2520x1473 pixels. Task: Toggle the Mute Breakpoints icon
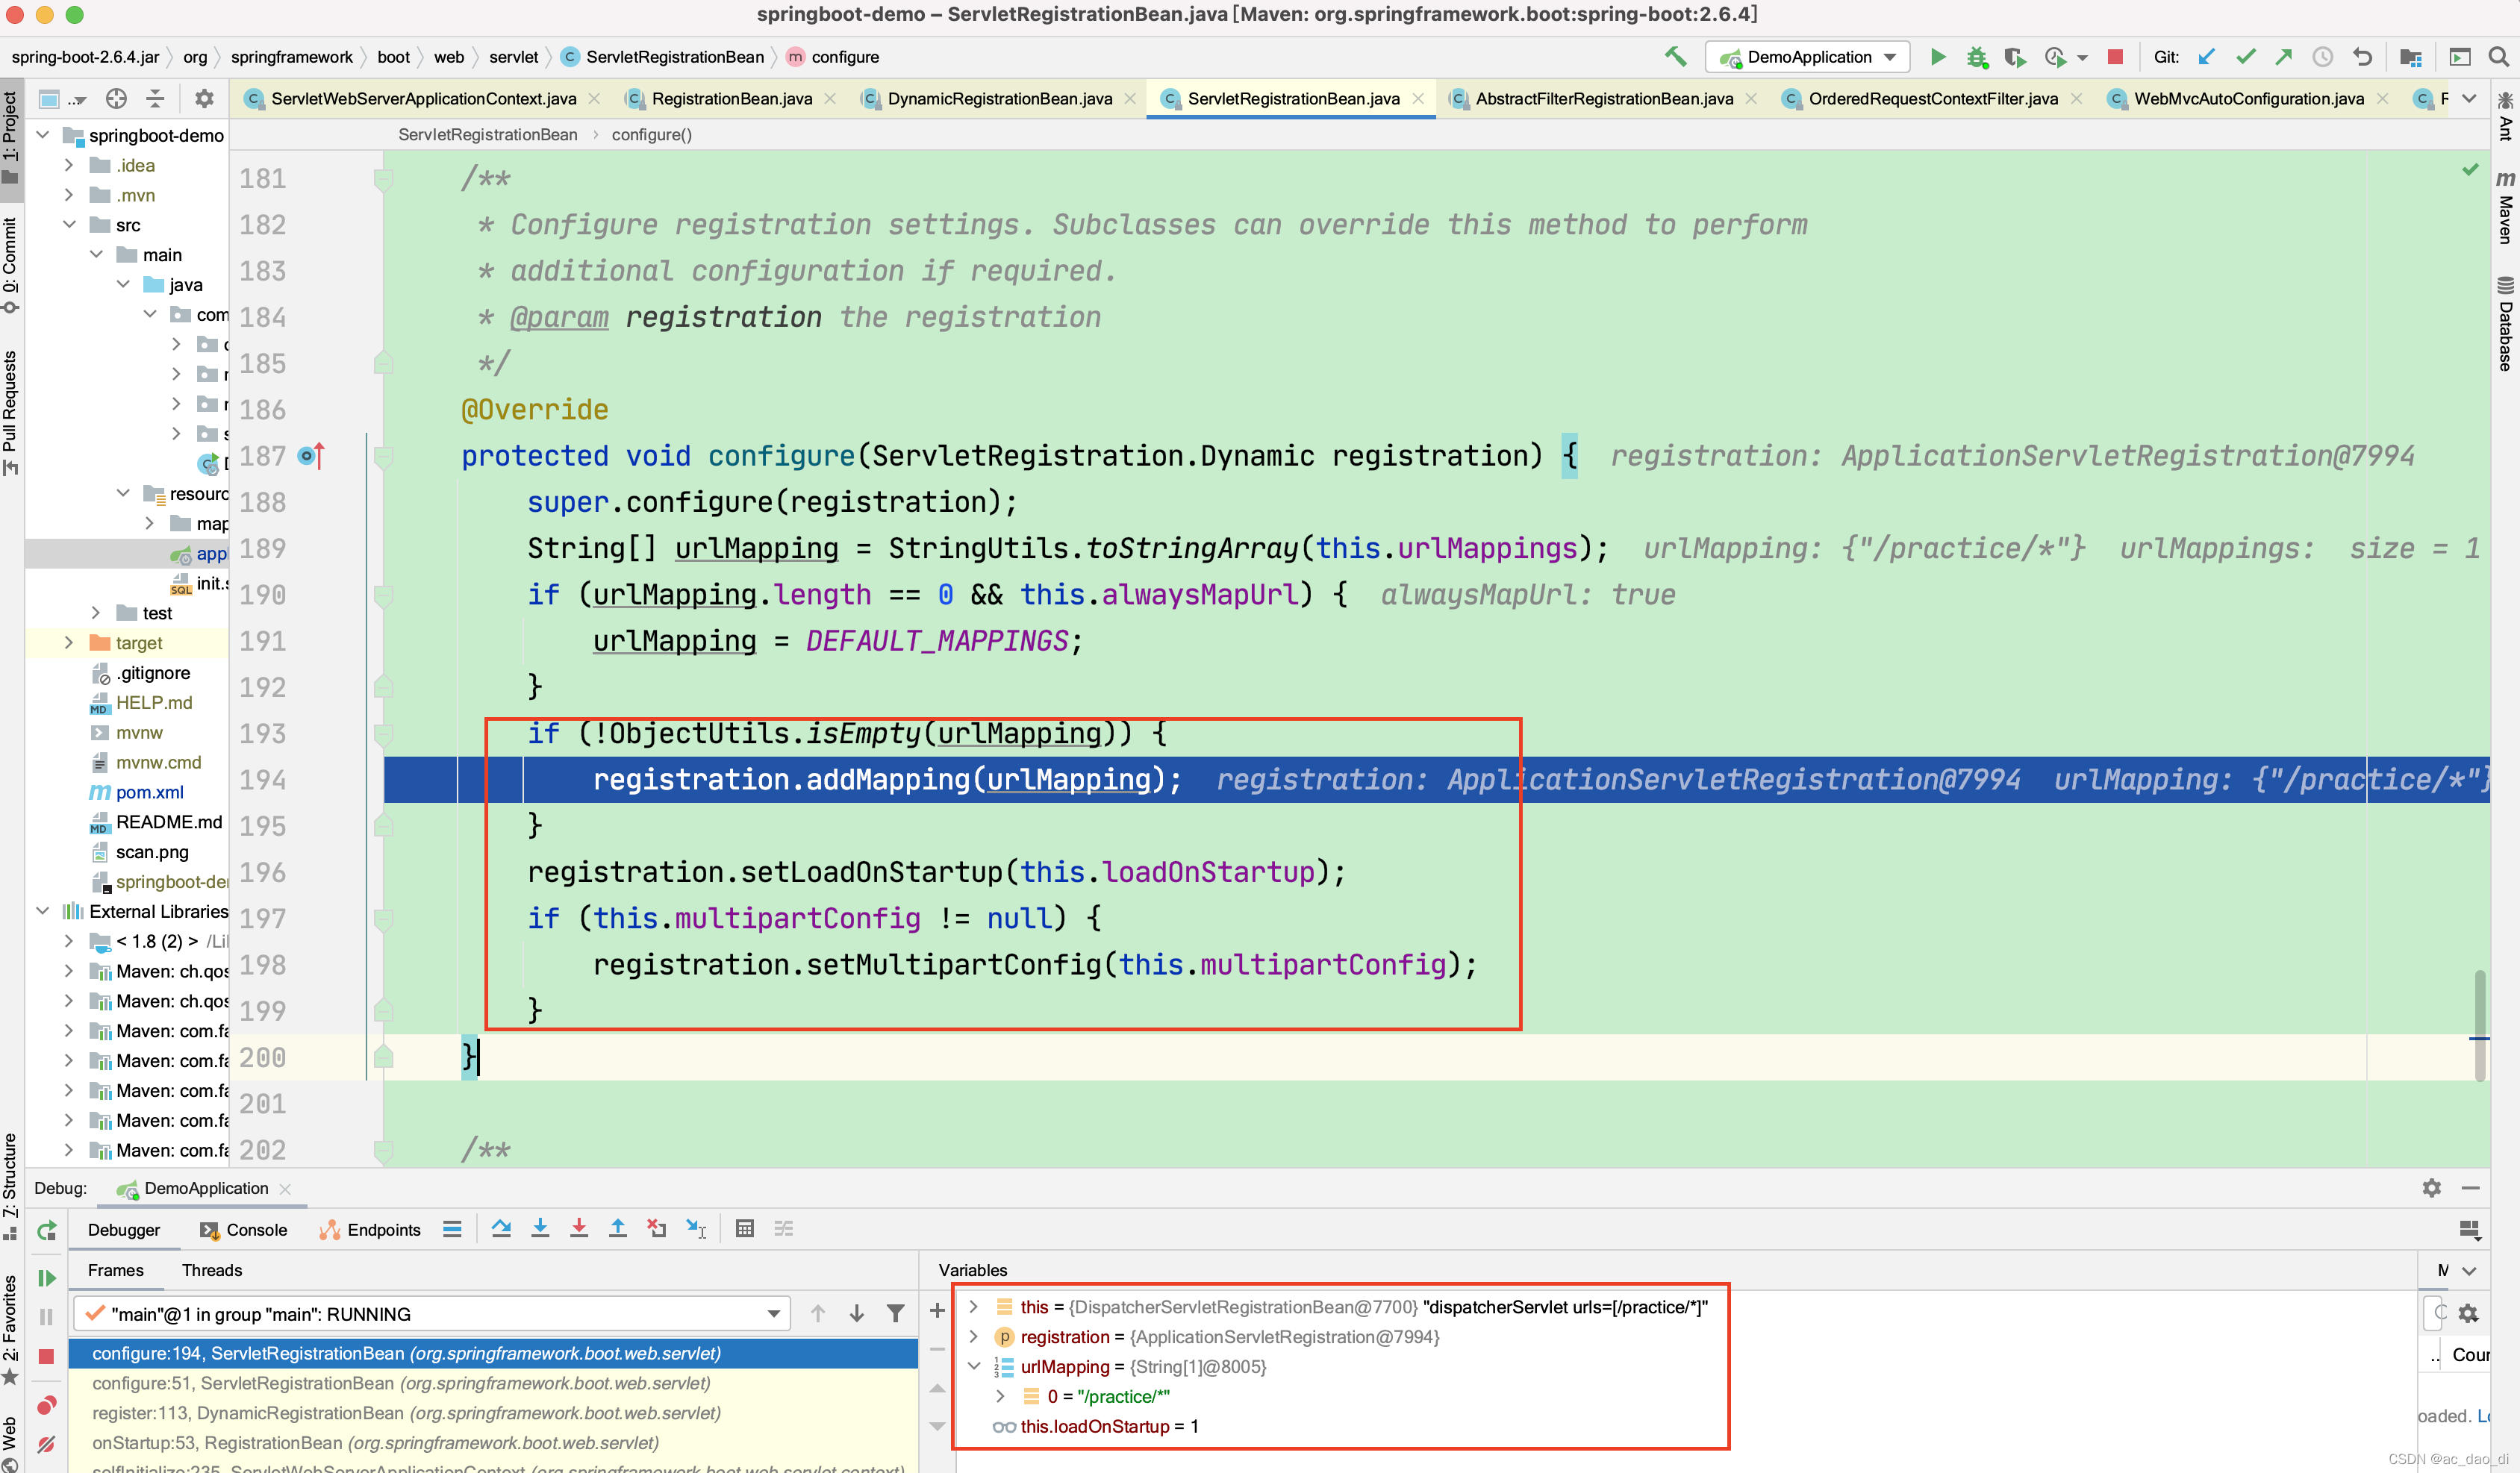(x=46, y=1444)
